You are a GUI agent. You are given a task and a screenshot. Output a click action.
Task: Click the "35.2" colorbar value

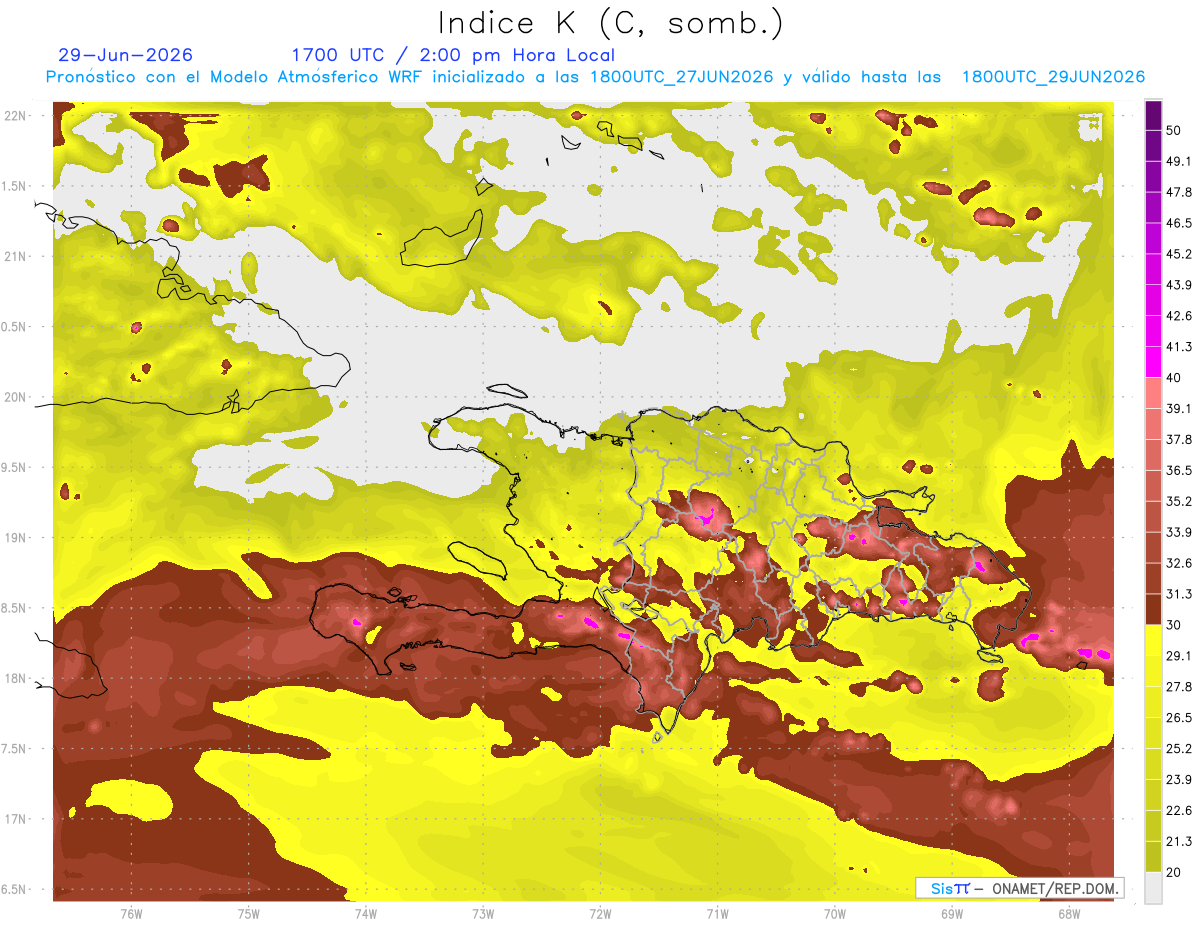coord(1179,501)
